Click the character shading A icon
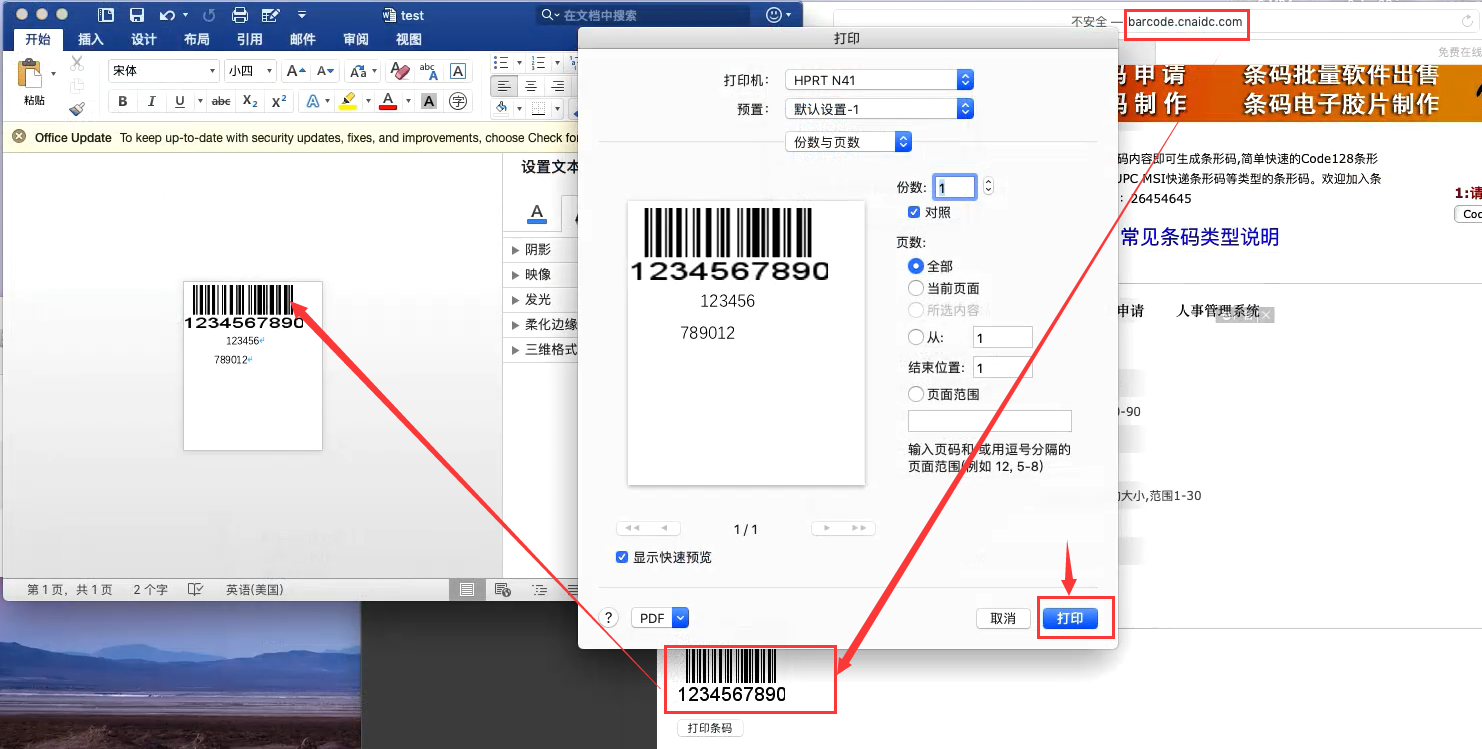 click(x=429, y=101)
